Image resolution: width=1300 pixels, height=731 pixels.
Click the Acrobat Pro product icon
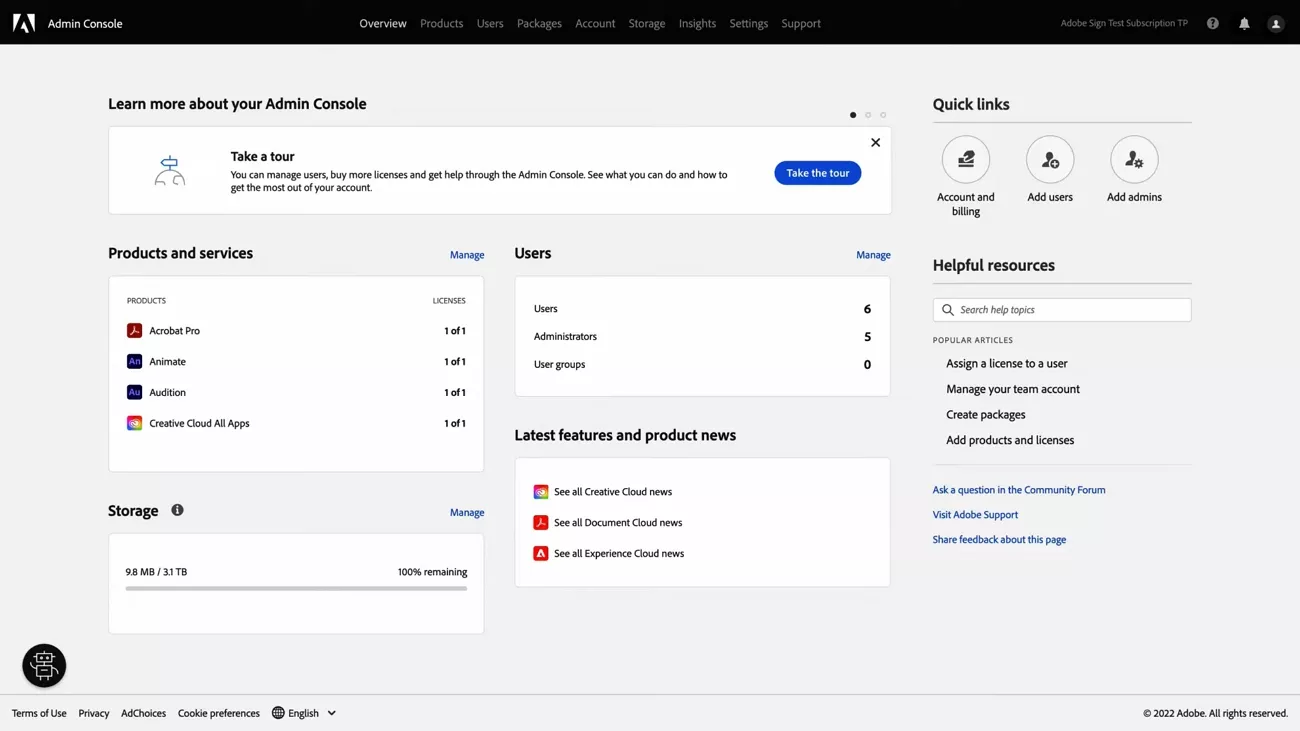click(134, 330)
